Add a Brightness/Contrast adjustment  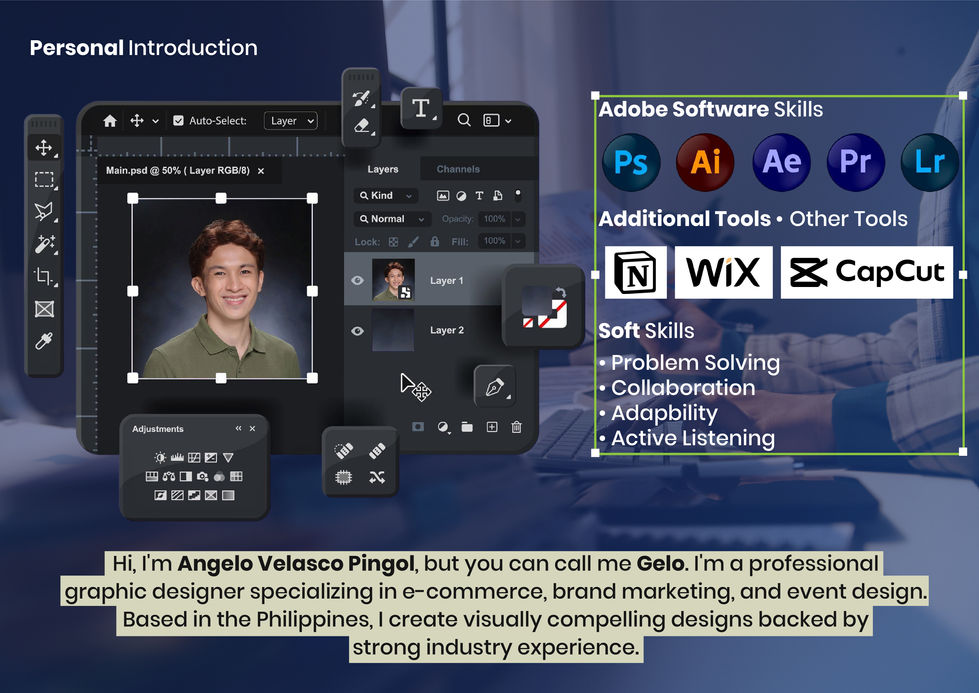[160, 458]
